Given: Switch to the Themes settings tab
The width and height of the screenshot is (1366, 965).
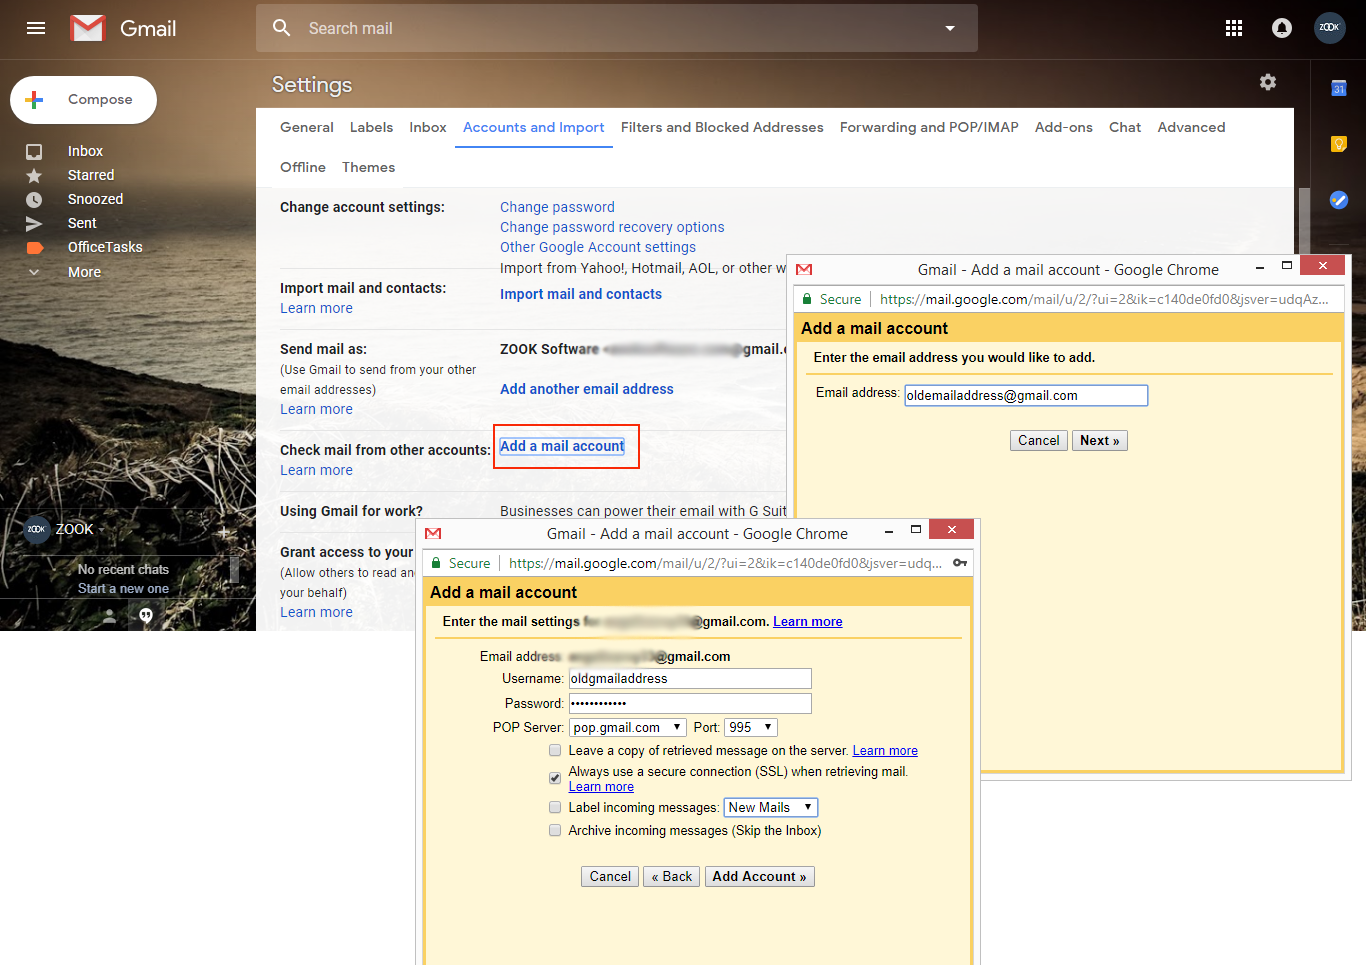Looking at the screenshot, I should 368,167.
